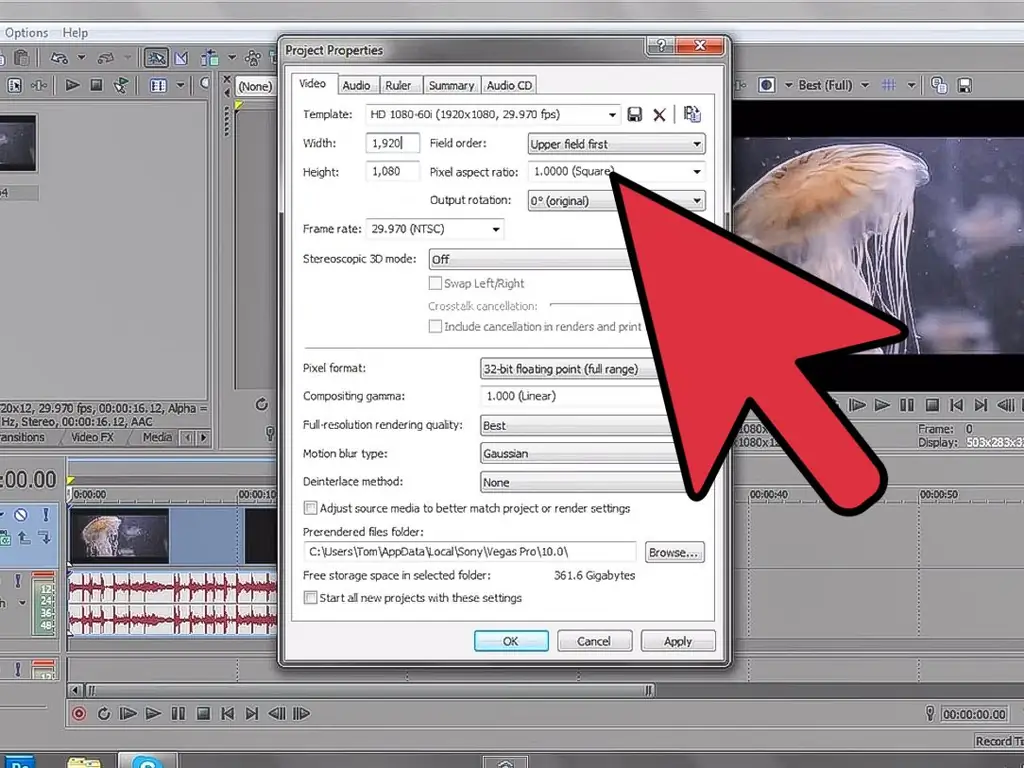
Task: Open Best (Full) preview quality dropdown
Action: (865, 85)
